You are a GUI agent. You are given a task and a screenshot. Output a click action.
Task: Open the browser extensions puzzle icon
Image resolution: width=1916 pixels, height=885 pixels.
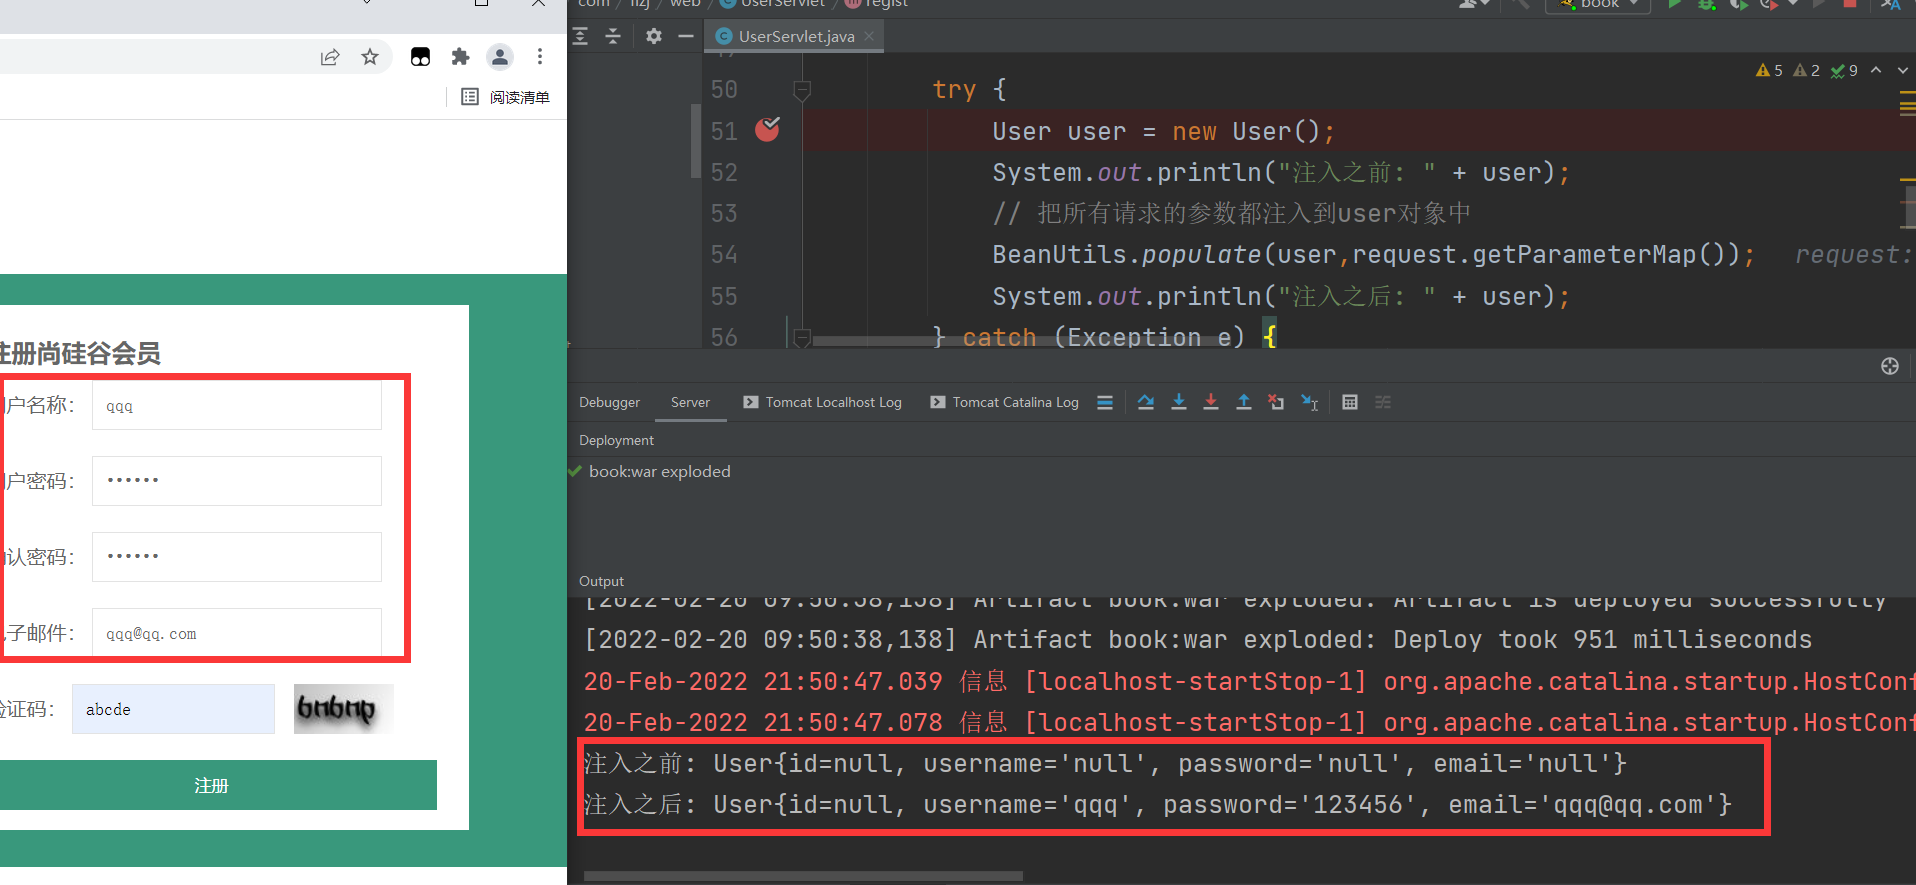coord(460,57)
